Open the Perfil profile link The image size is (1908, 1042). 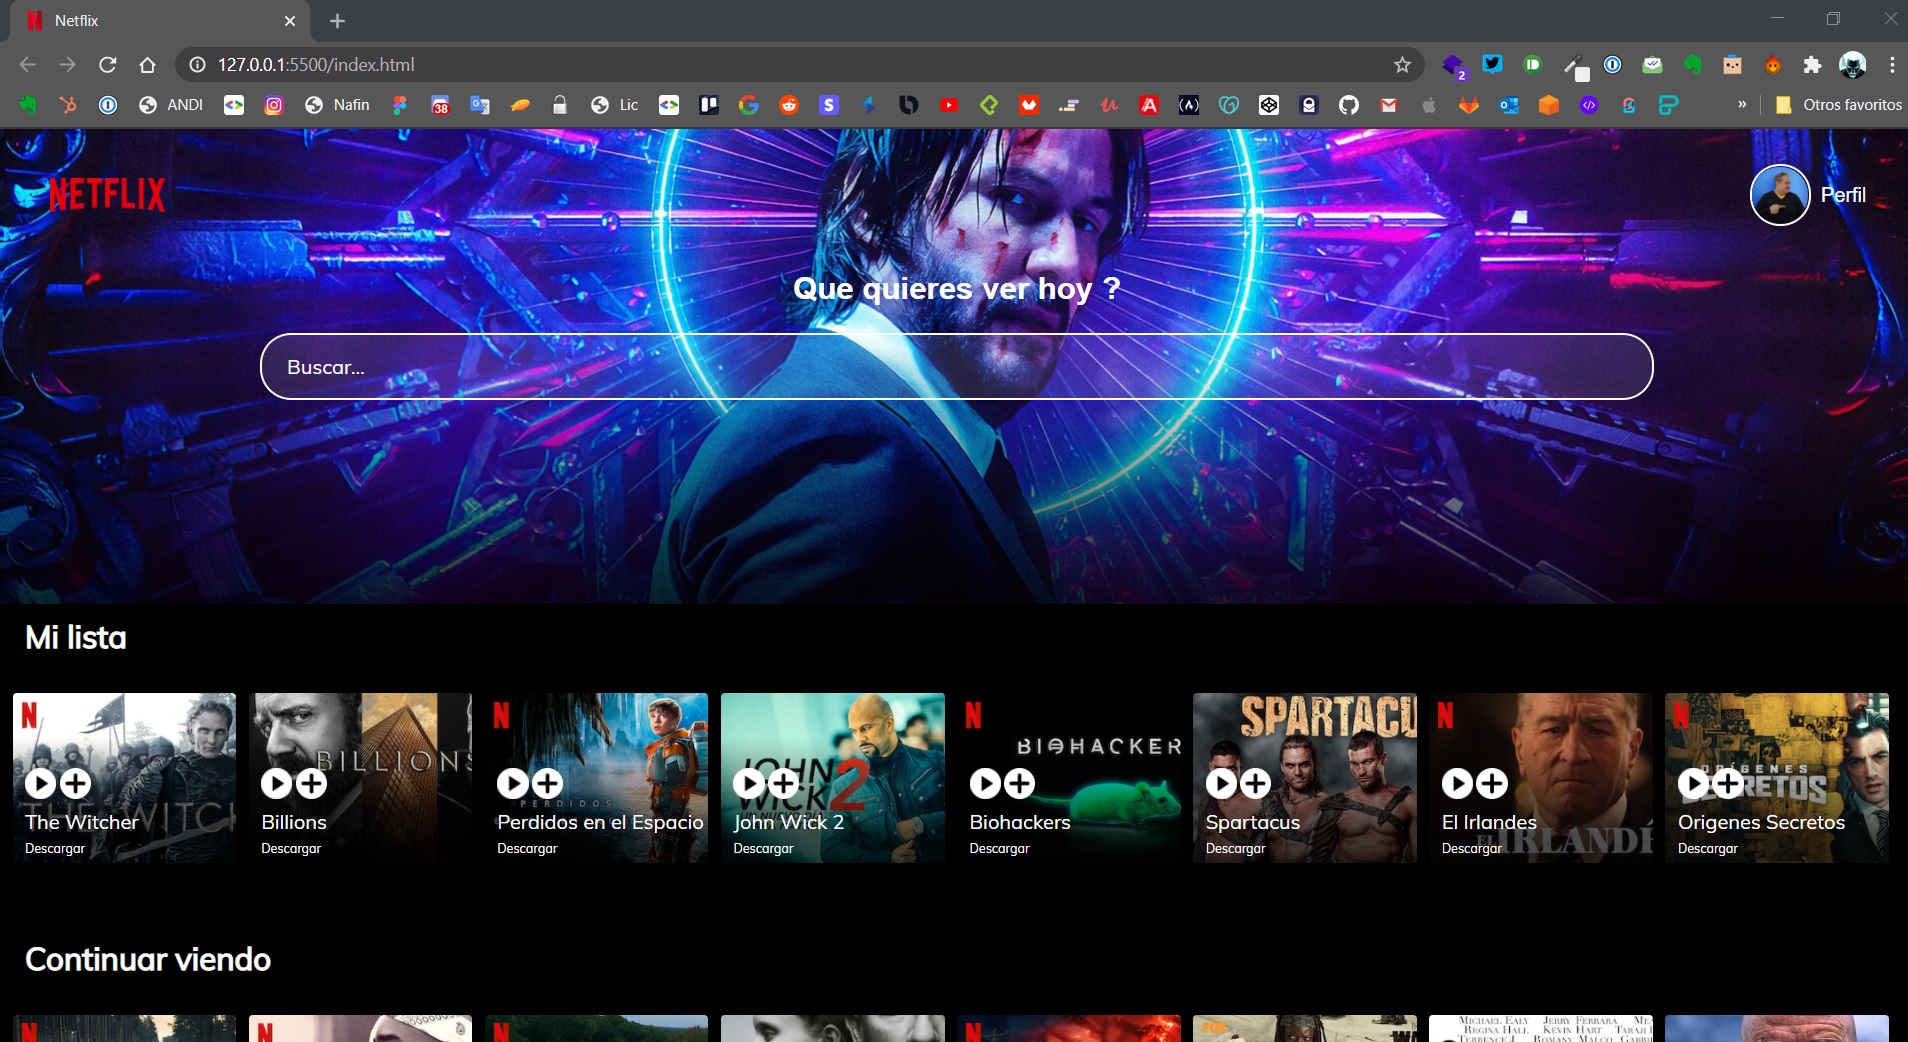[x=1843, y=194]
